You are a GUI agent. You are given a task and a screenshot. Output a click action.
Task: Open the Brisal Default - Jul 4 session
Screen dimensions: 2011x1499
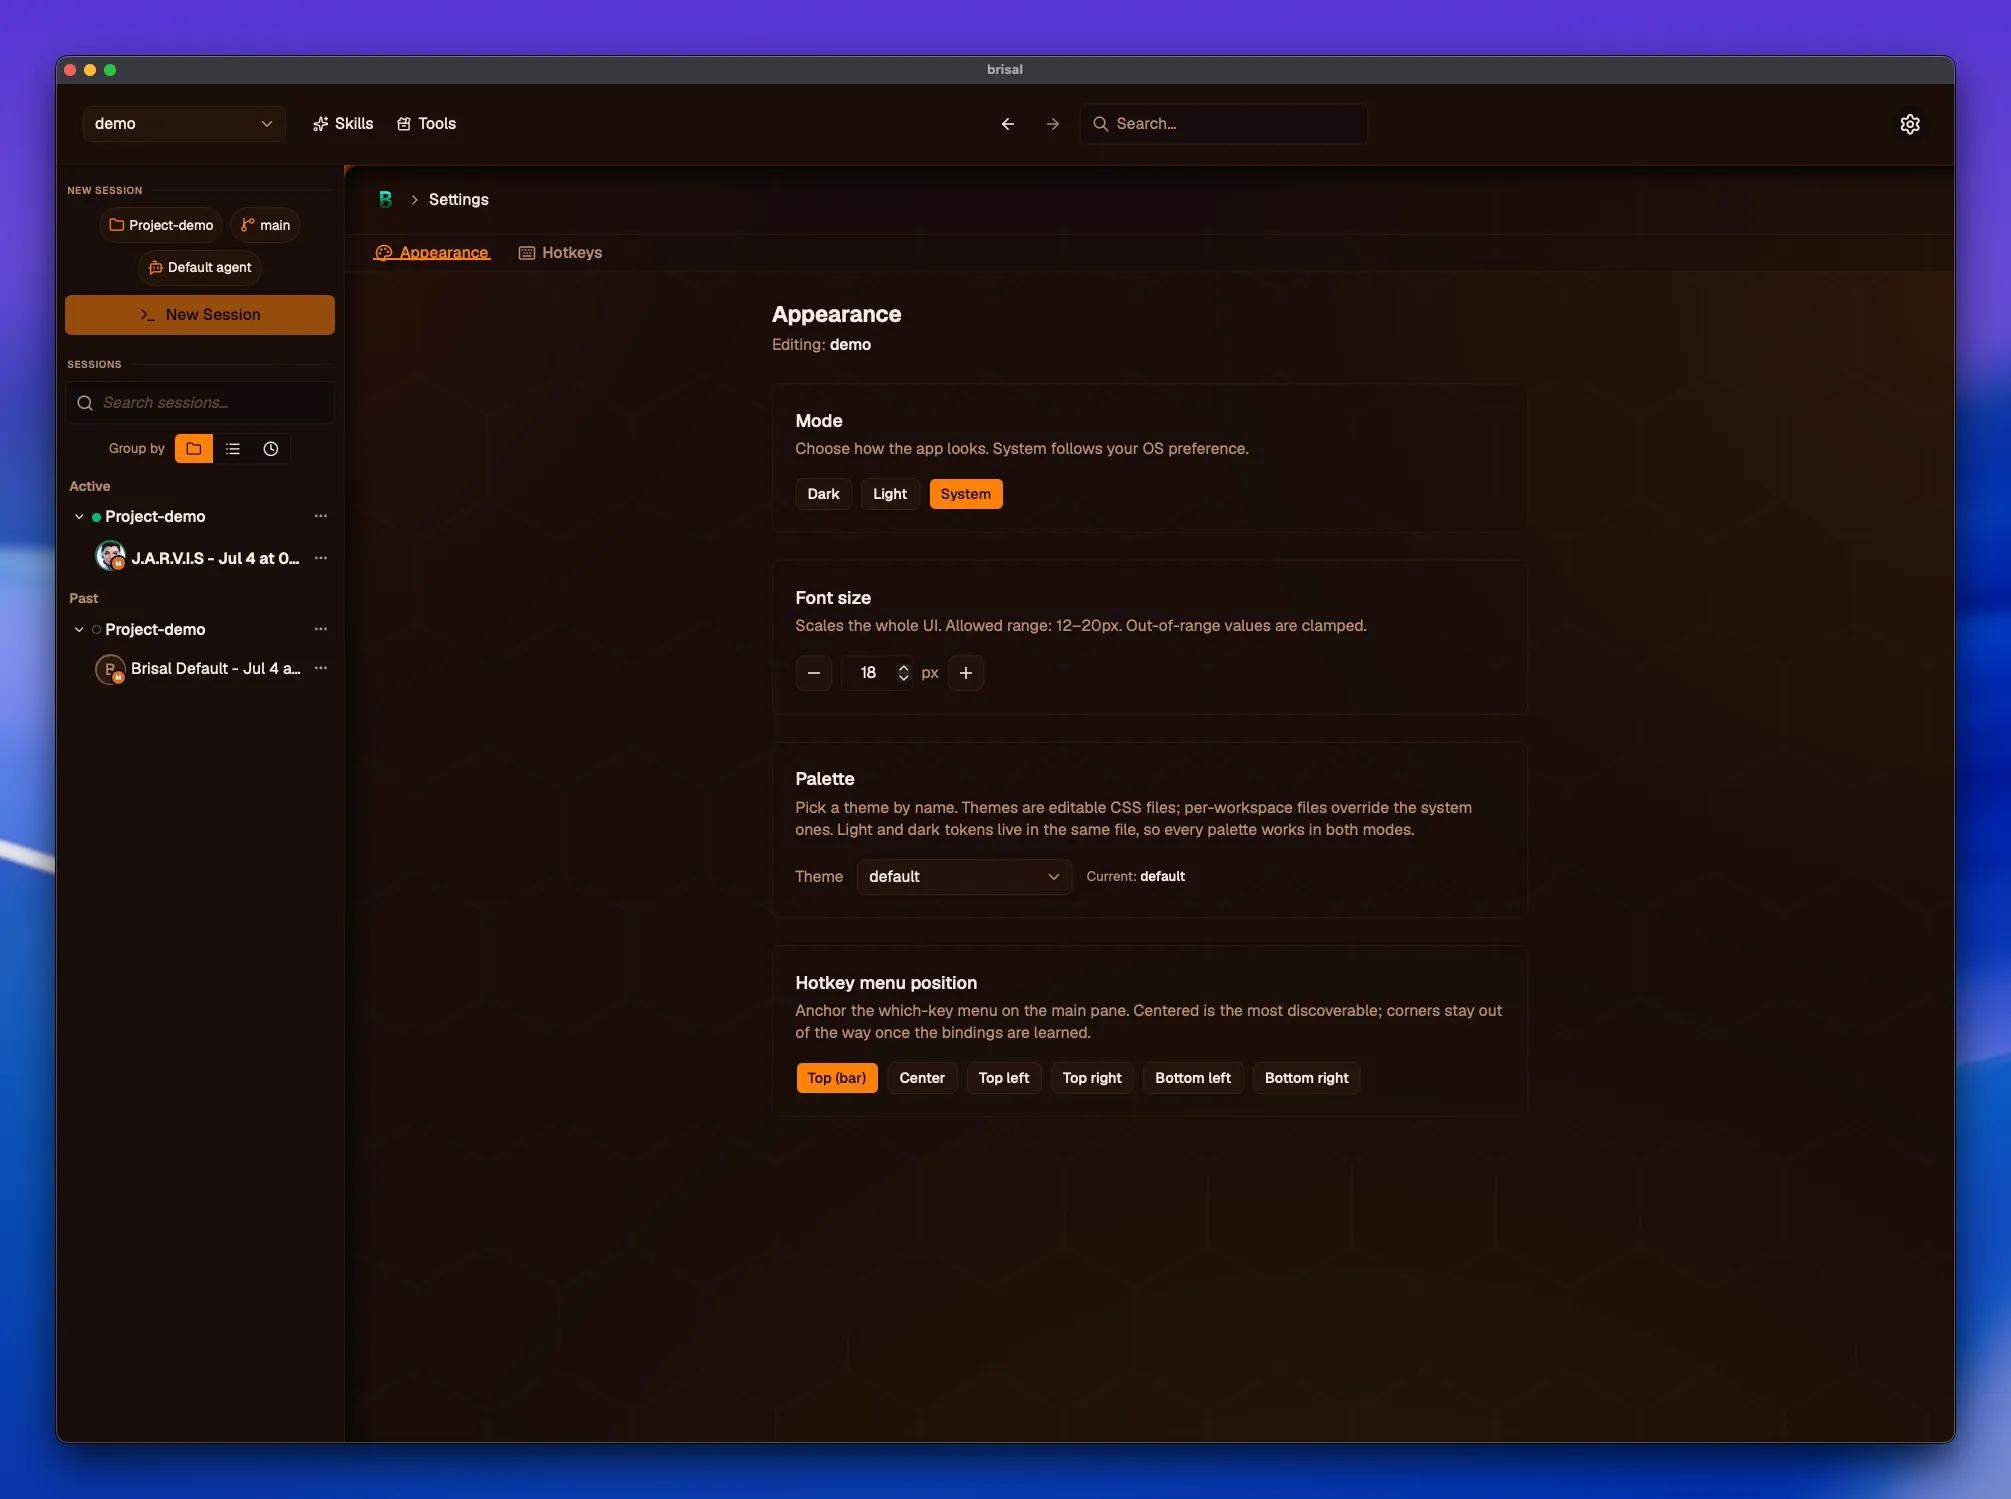(215, 668)
